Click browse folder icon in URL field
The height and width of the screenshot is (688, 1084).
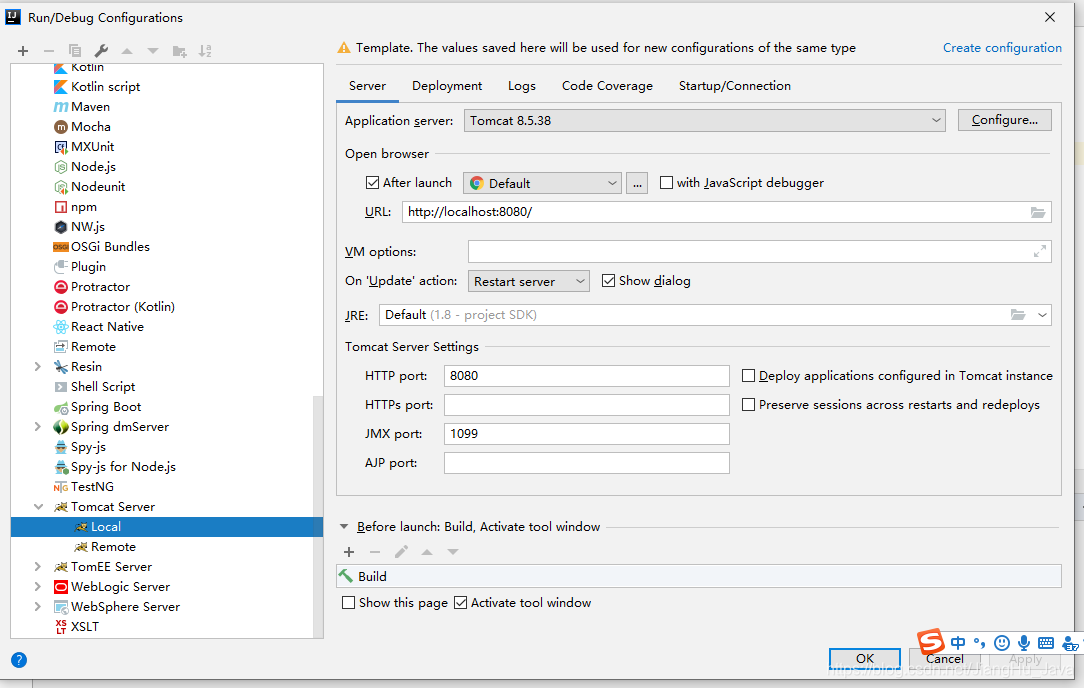coord(1038,212)
